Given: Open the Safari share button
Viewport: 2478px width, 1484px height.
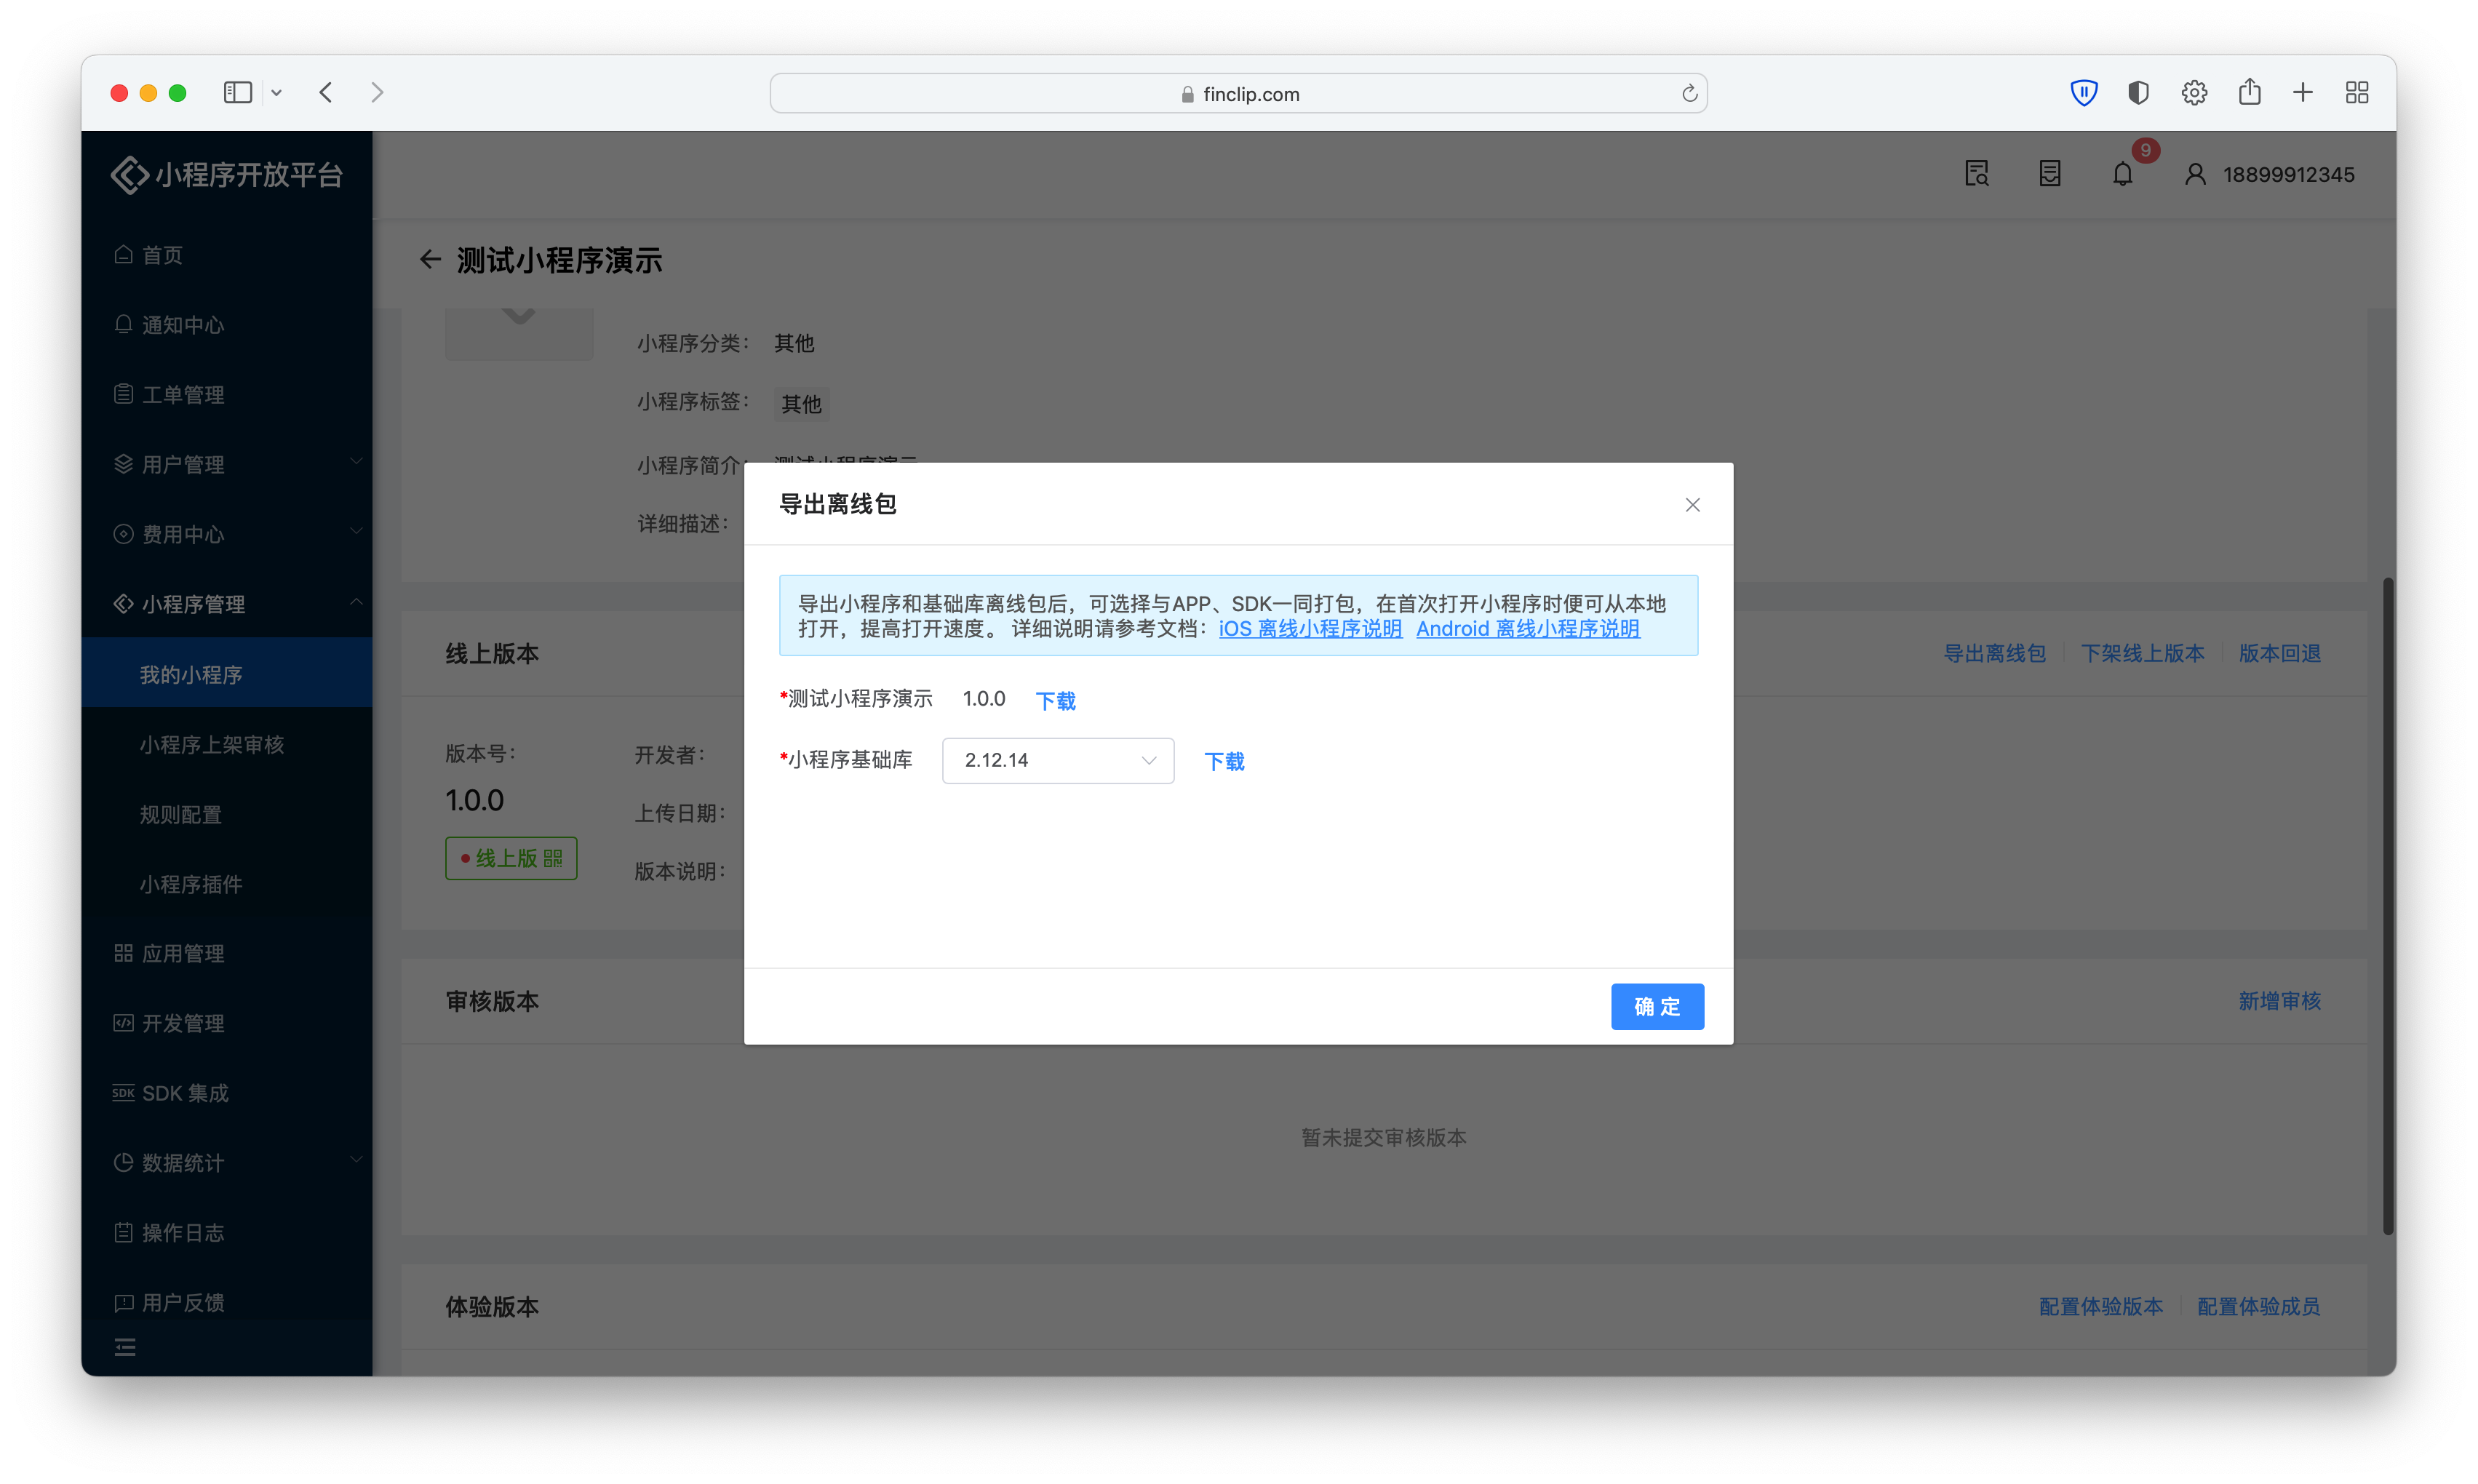Looking at the screenshot, I should click(2249, 92).
